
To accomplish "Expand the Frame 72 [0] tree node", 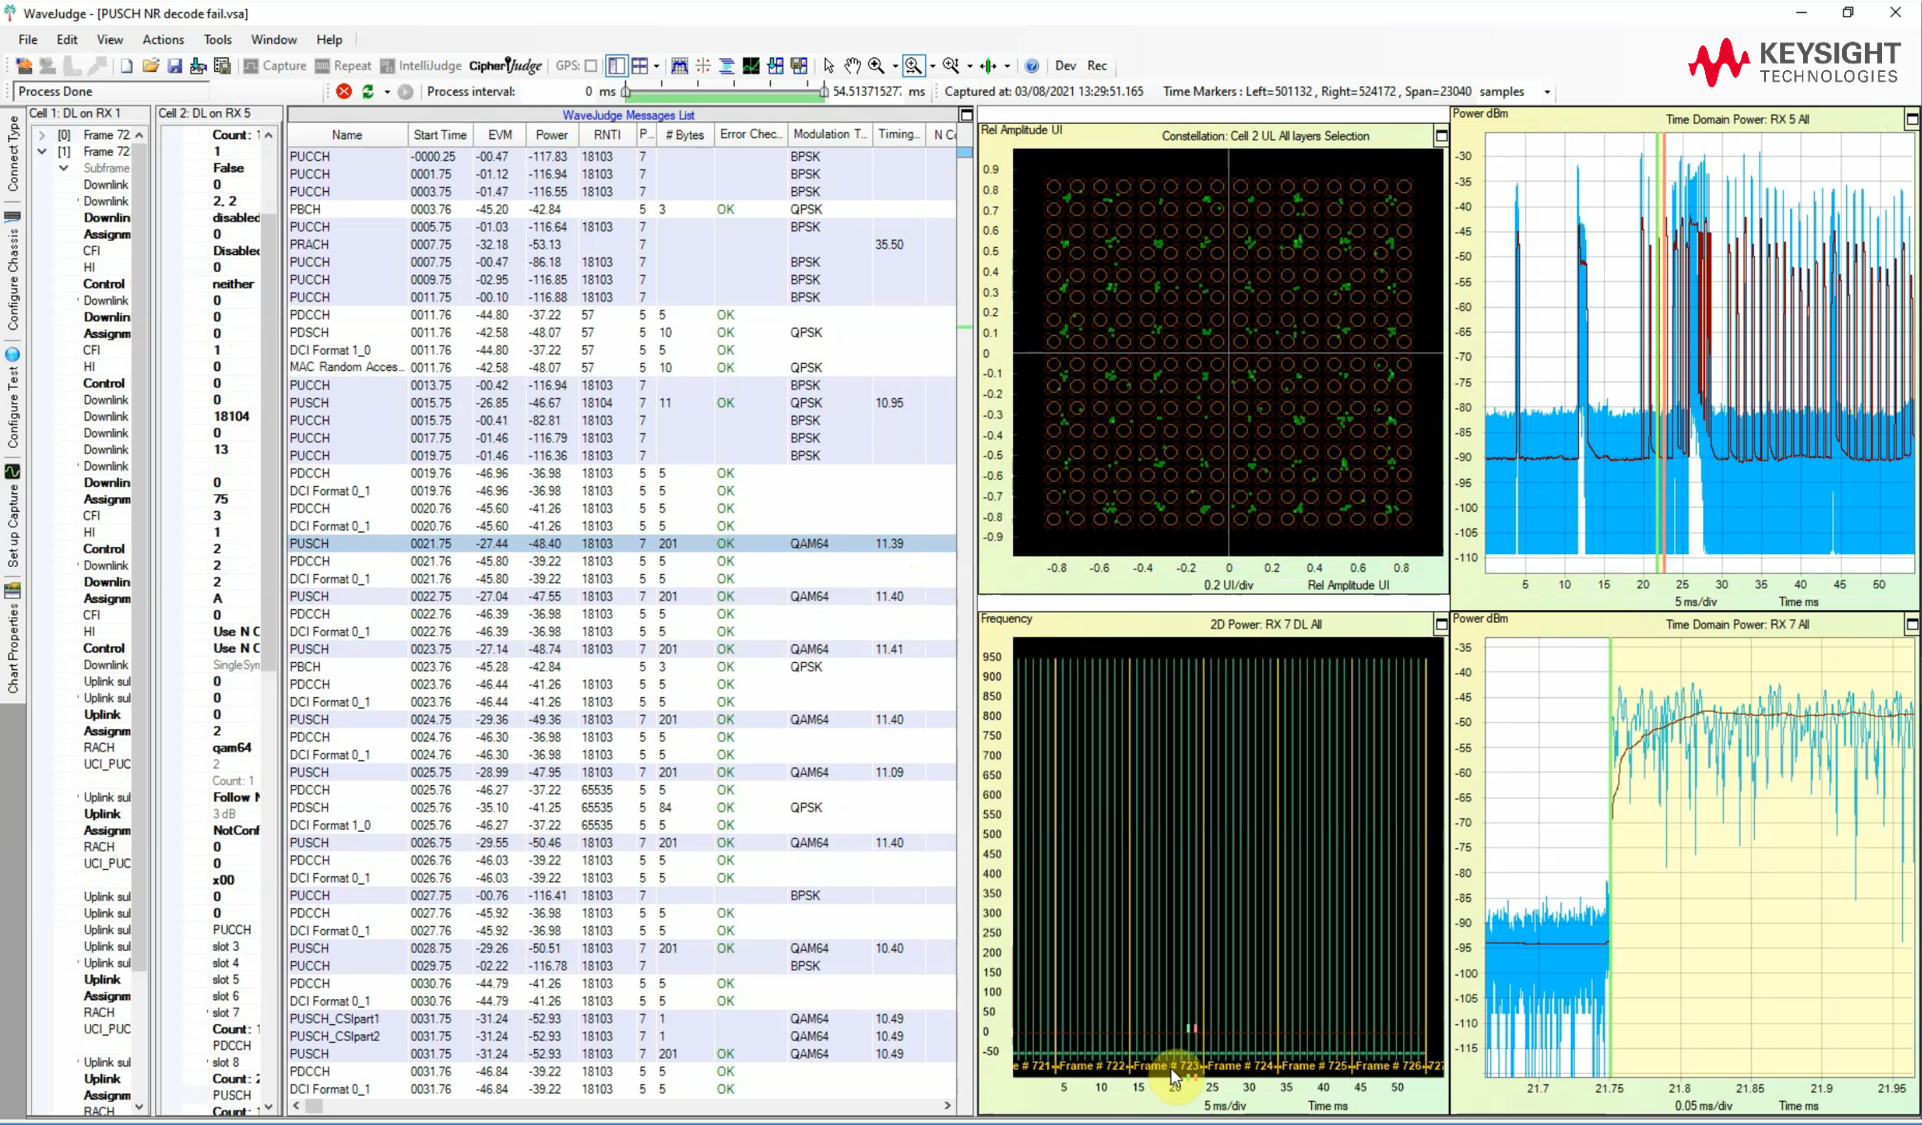I will pyautogui.click(x=42, y=135).
